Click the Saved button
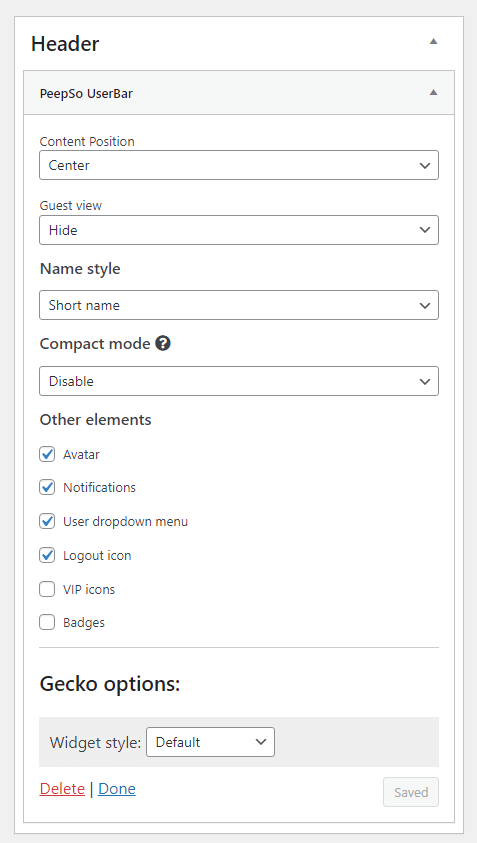 (x=411, y=792)
